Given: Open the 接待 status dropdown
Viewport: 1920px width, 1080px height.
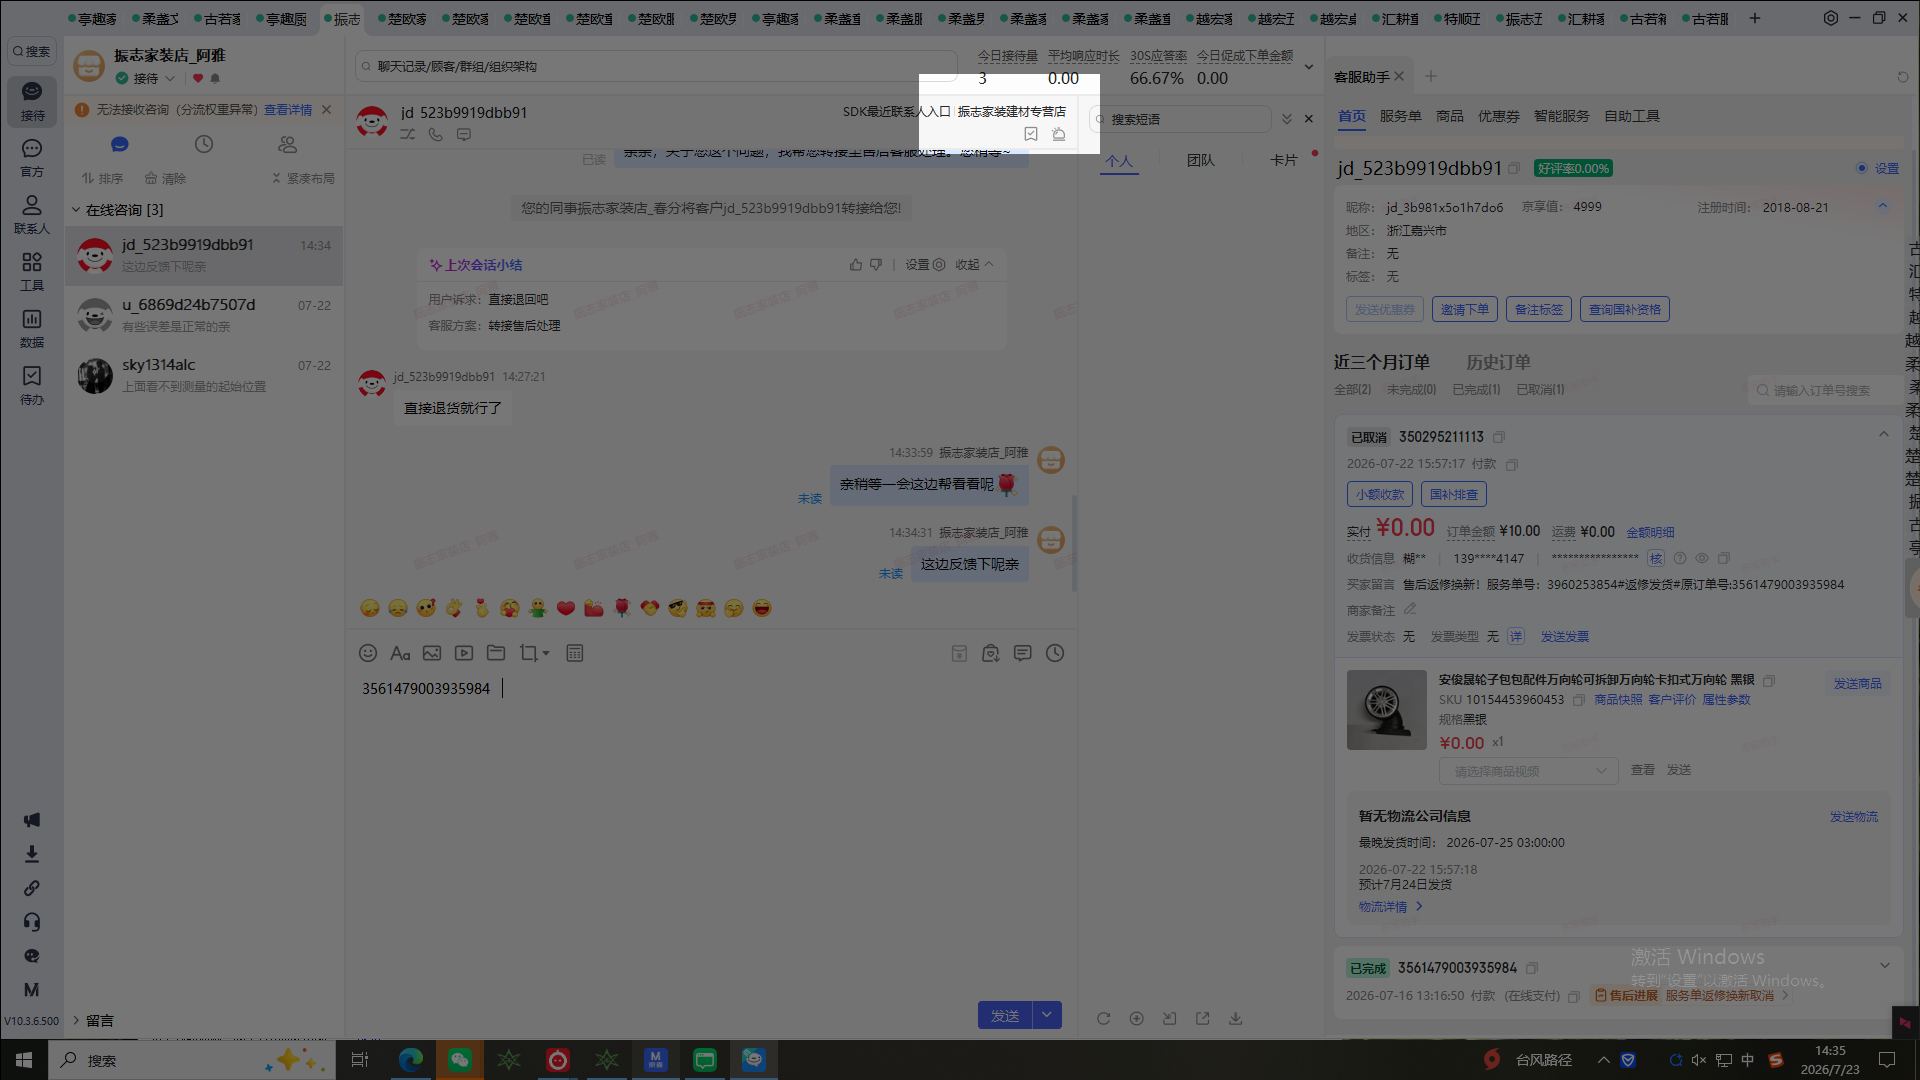Looking at the screenshot, I should 170,78.
